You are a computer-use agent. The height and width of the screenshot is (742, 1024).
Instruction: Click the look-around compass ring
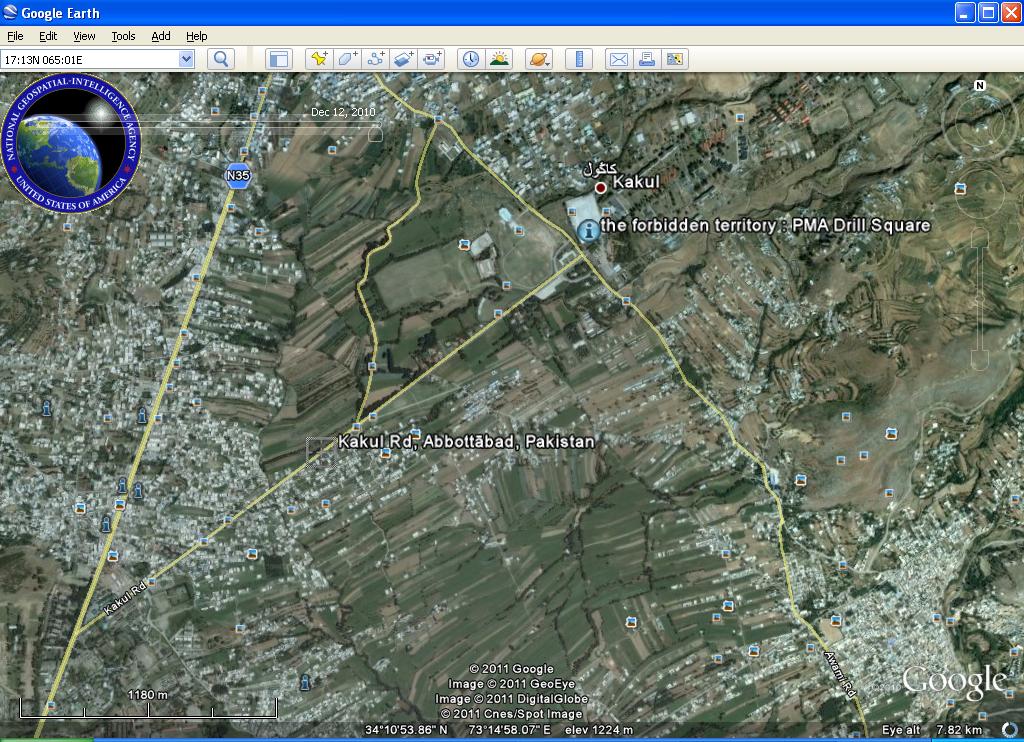(x=980, y=121)
